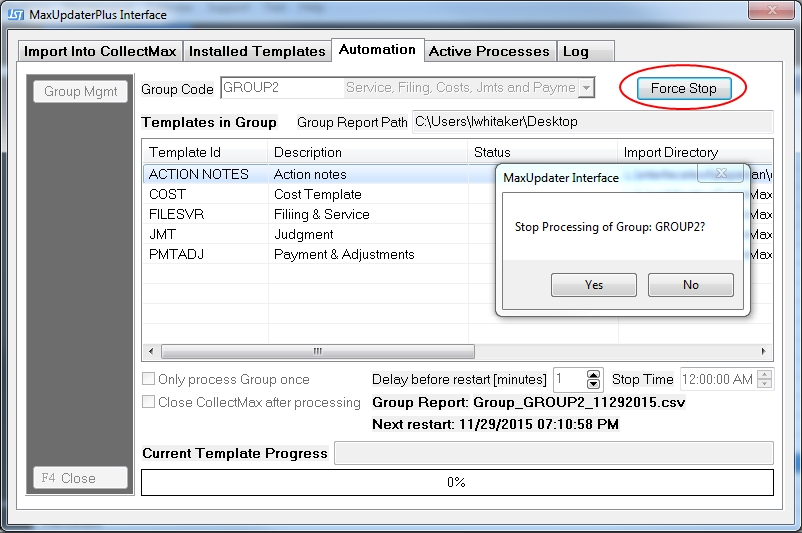Enable Close CollectMax after processing checkbox

[x=149, y=402]
